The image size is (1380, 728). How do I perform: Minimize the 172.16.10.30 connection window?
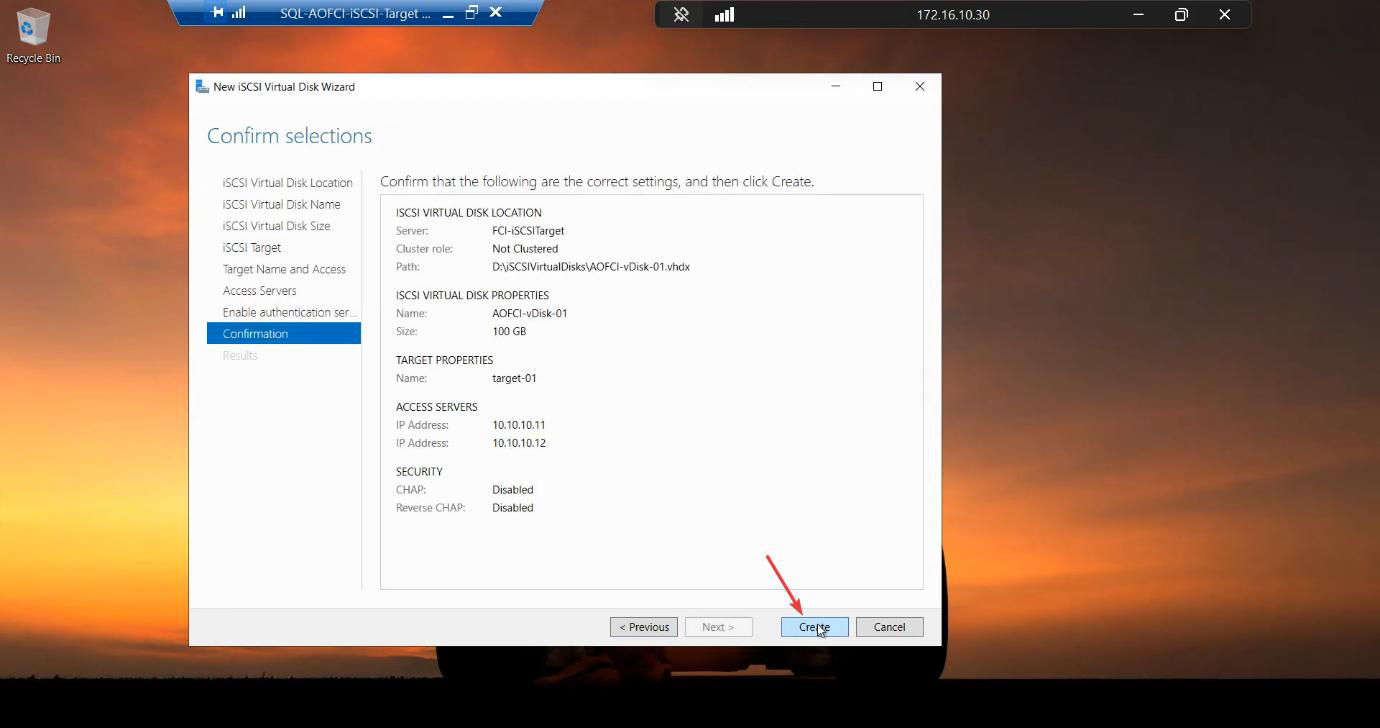(1137, 15)
